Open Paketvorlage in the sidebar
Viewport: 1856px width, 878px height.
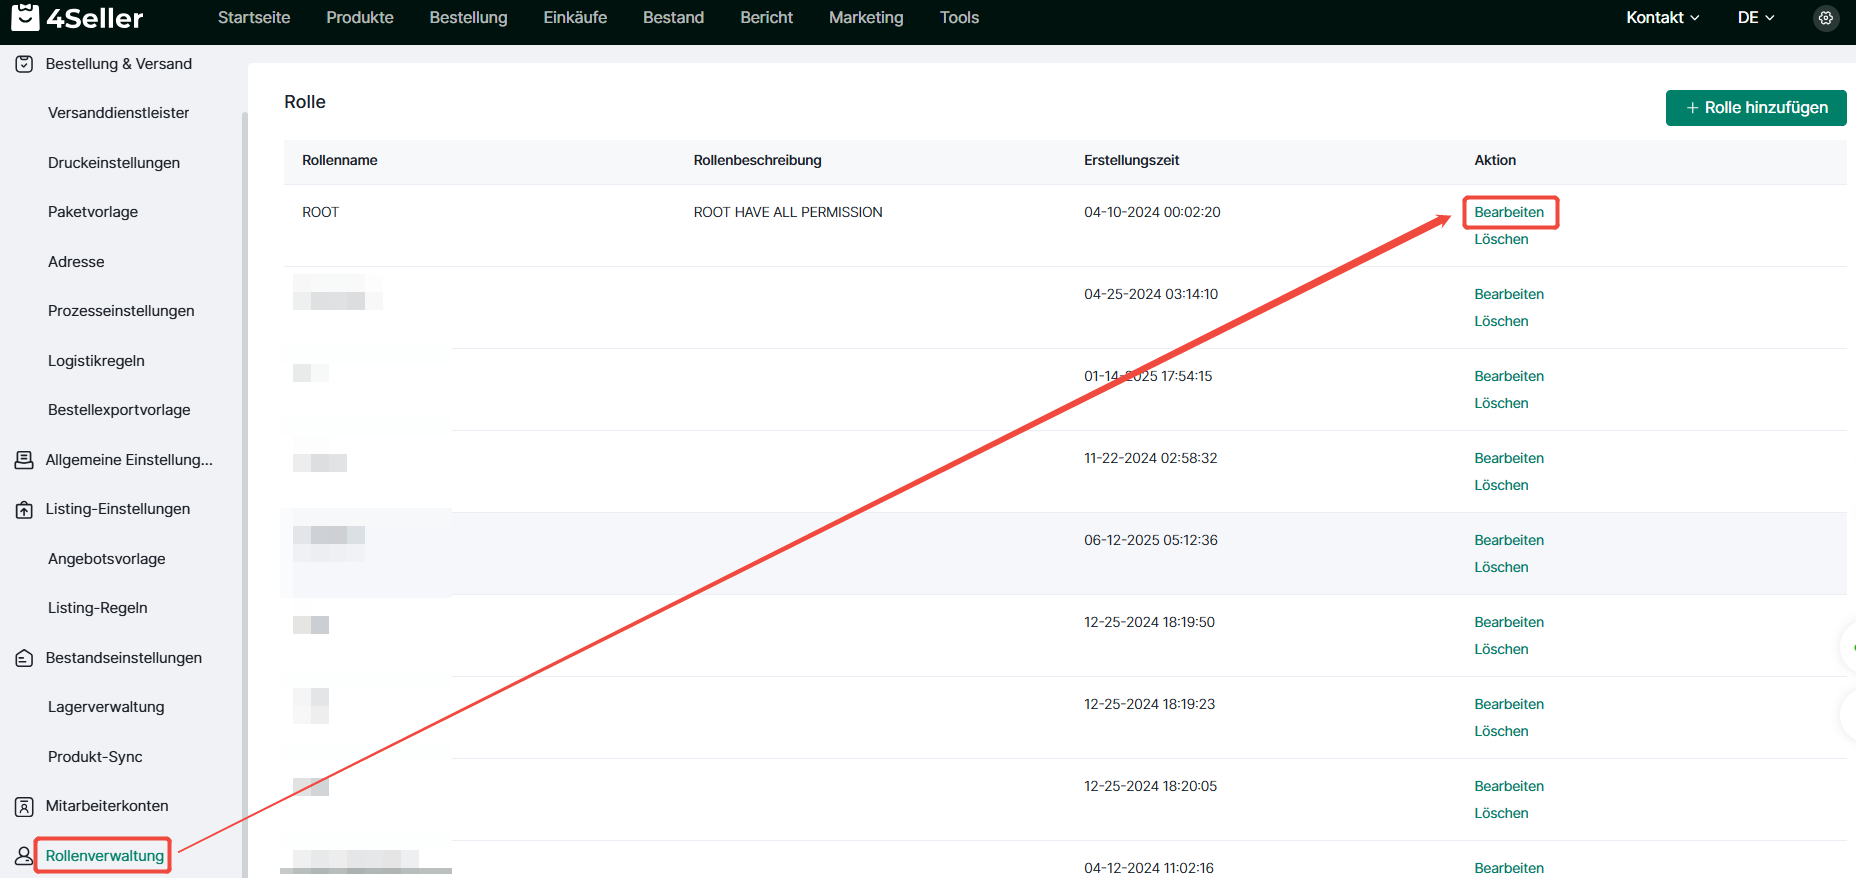pyautogui.click(x=93, y=212)
